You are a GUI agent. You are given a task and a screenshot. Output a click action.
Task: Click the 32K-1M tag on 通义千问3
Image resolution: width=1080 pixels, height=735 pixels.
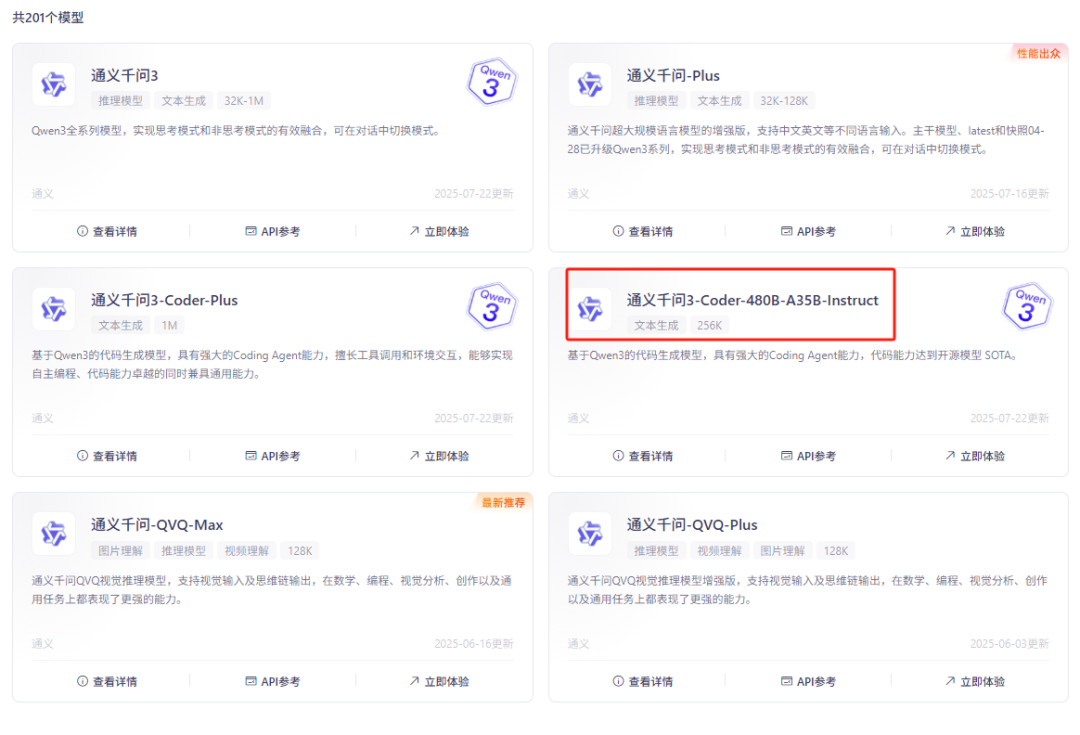pos(244,101)
